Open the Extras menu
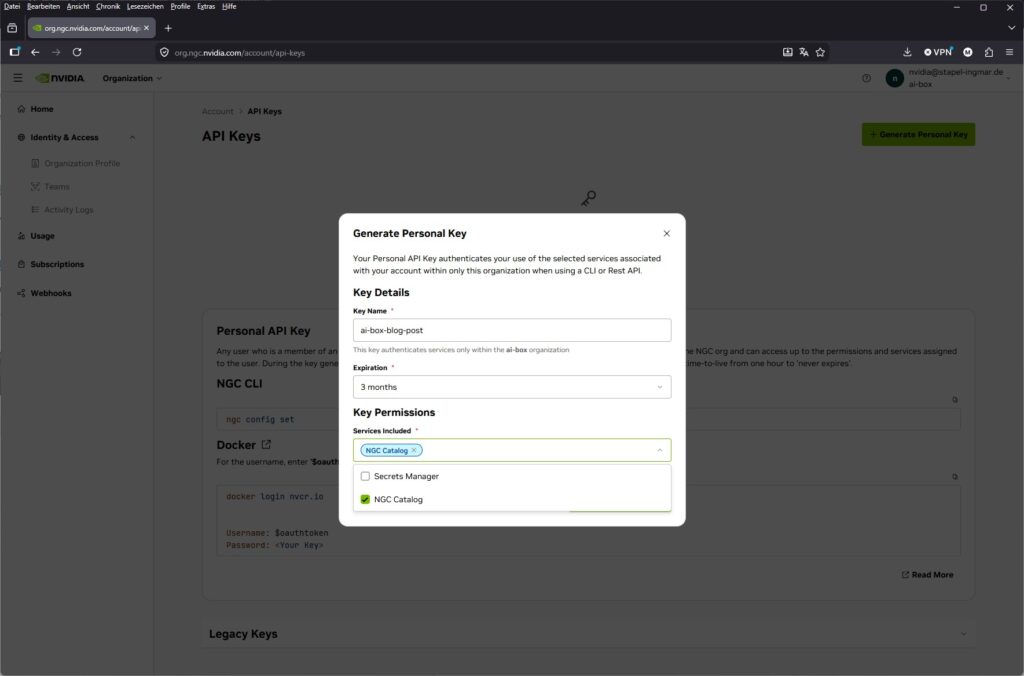Image resolution: width=1024 pixels, height=676 pixels. (206, 7)
